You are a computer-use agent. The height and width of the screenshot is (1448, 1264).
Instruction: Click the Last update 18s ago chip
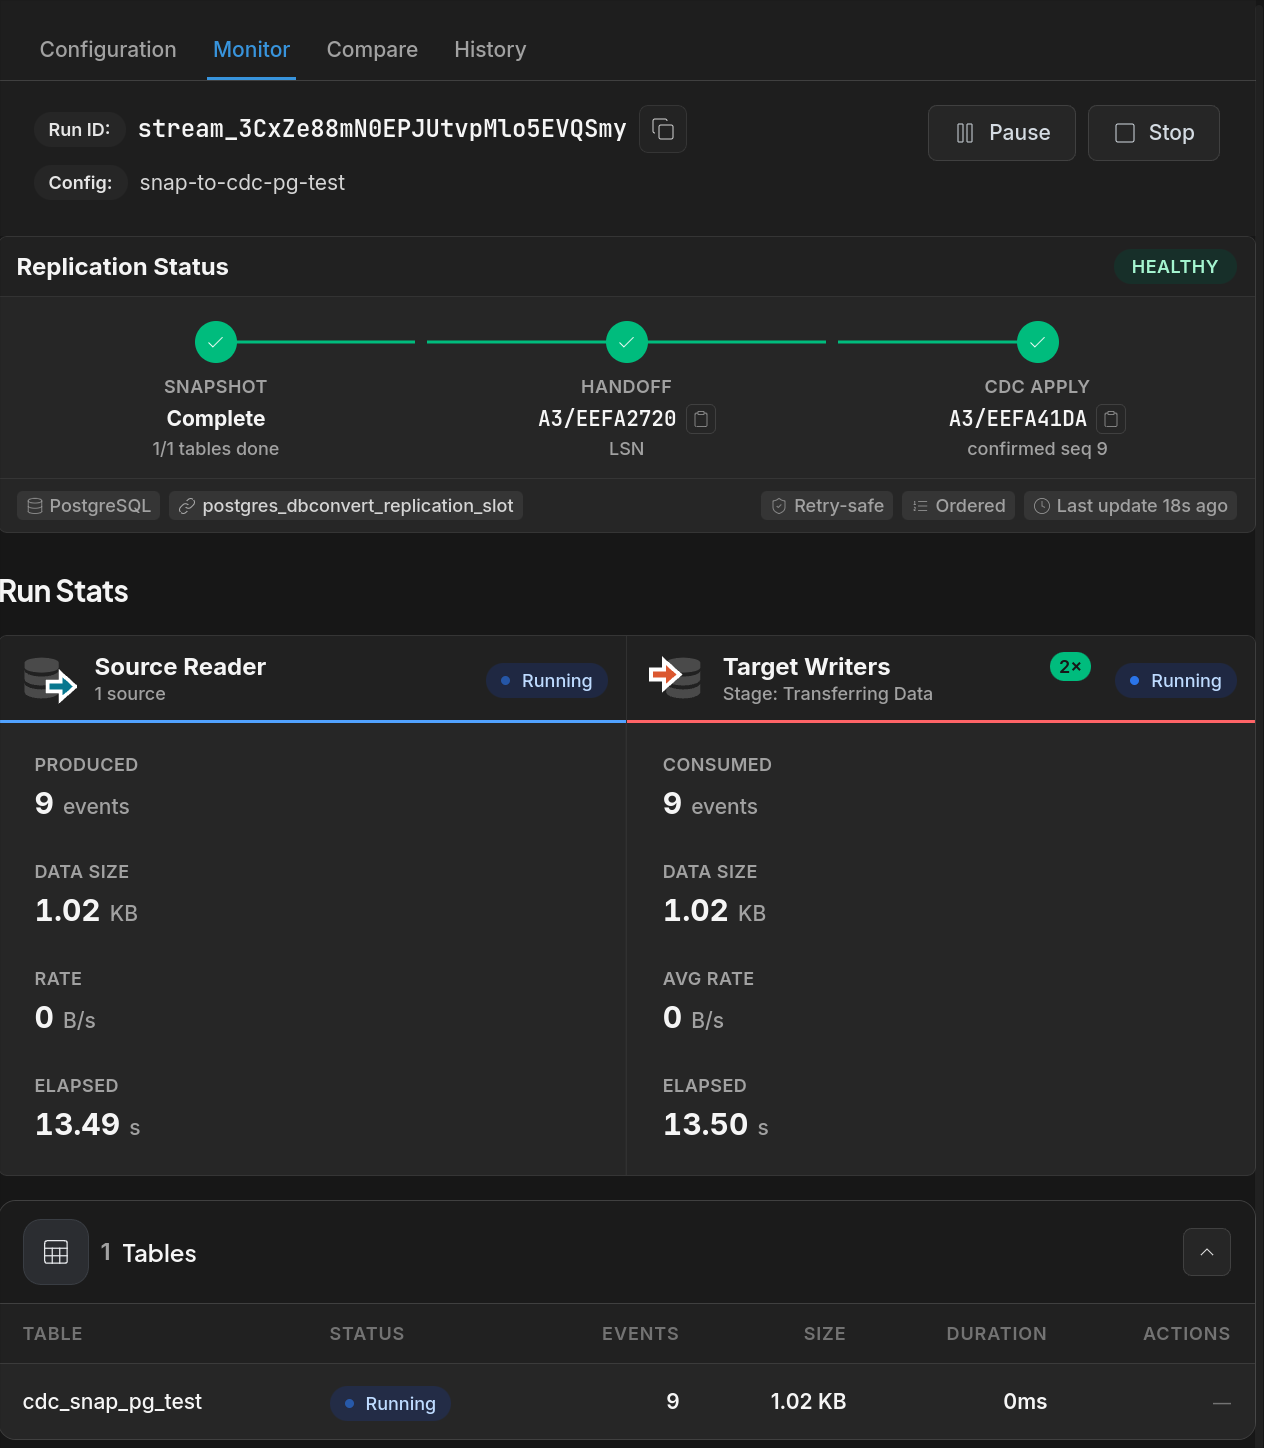pos(1131,506)
